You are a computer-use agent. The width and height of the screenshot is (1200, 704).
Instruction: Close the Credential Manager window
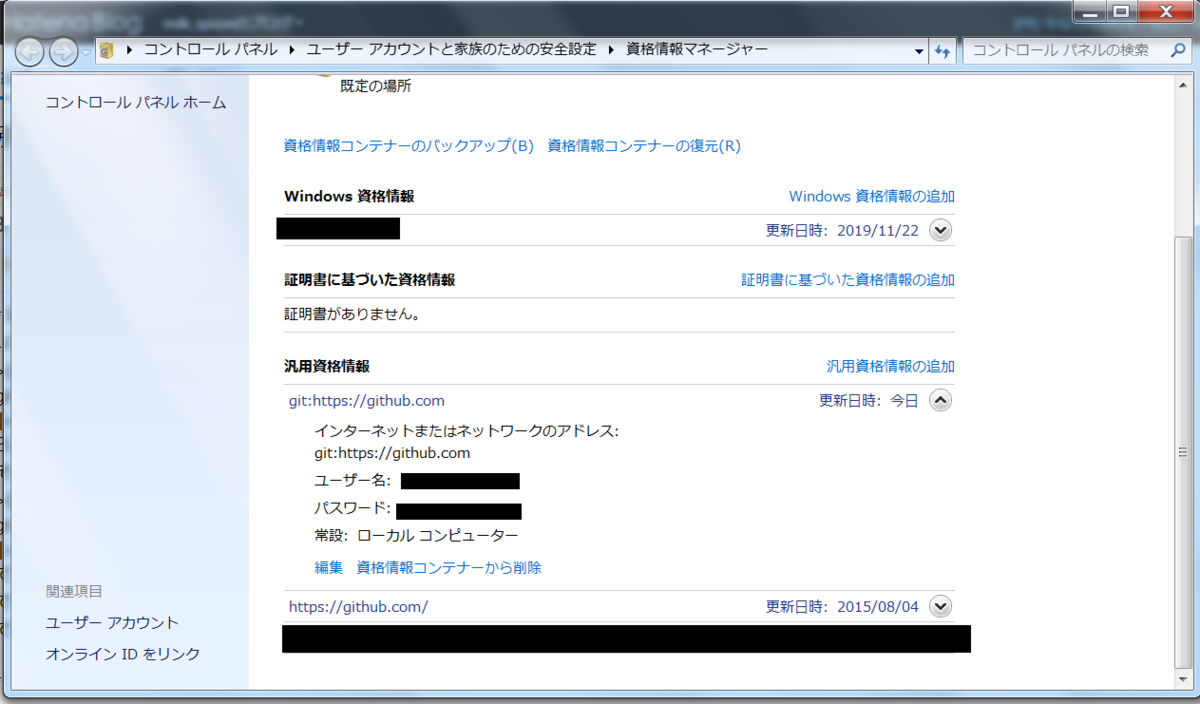(x=1166, y=12)
